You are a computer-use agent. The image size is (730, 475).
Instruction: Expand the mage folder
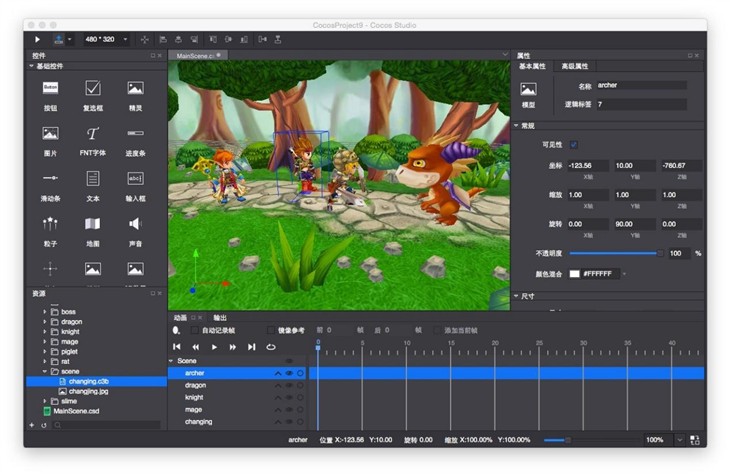45,341
